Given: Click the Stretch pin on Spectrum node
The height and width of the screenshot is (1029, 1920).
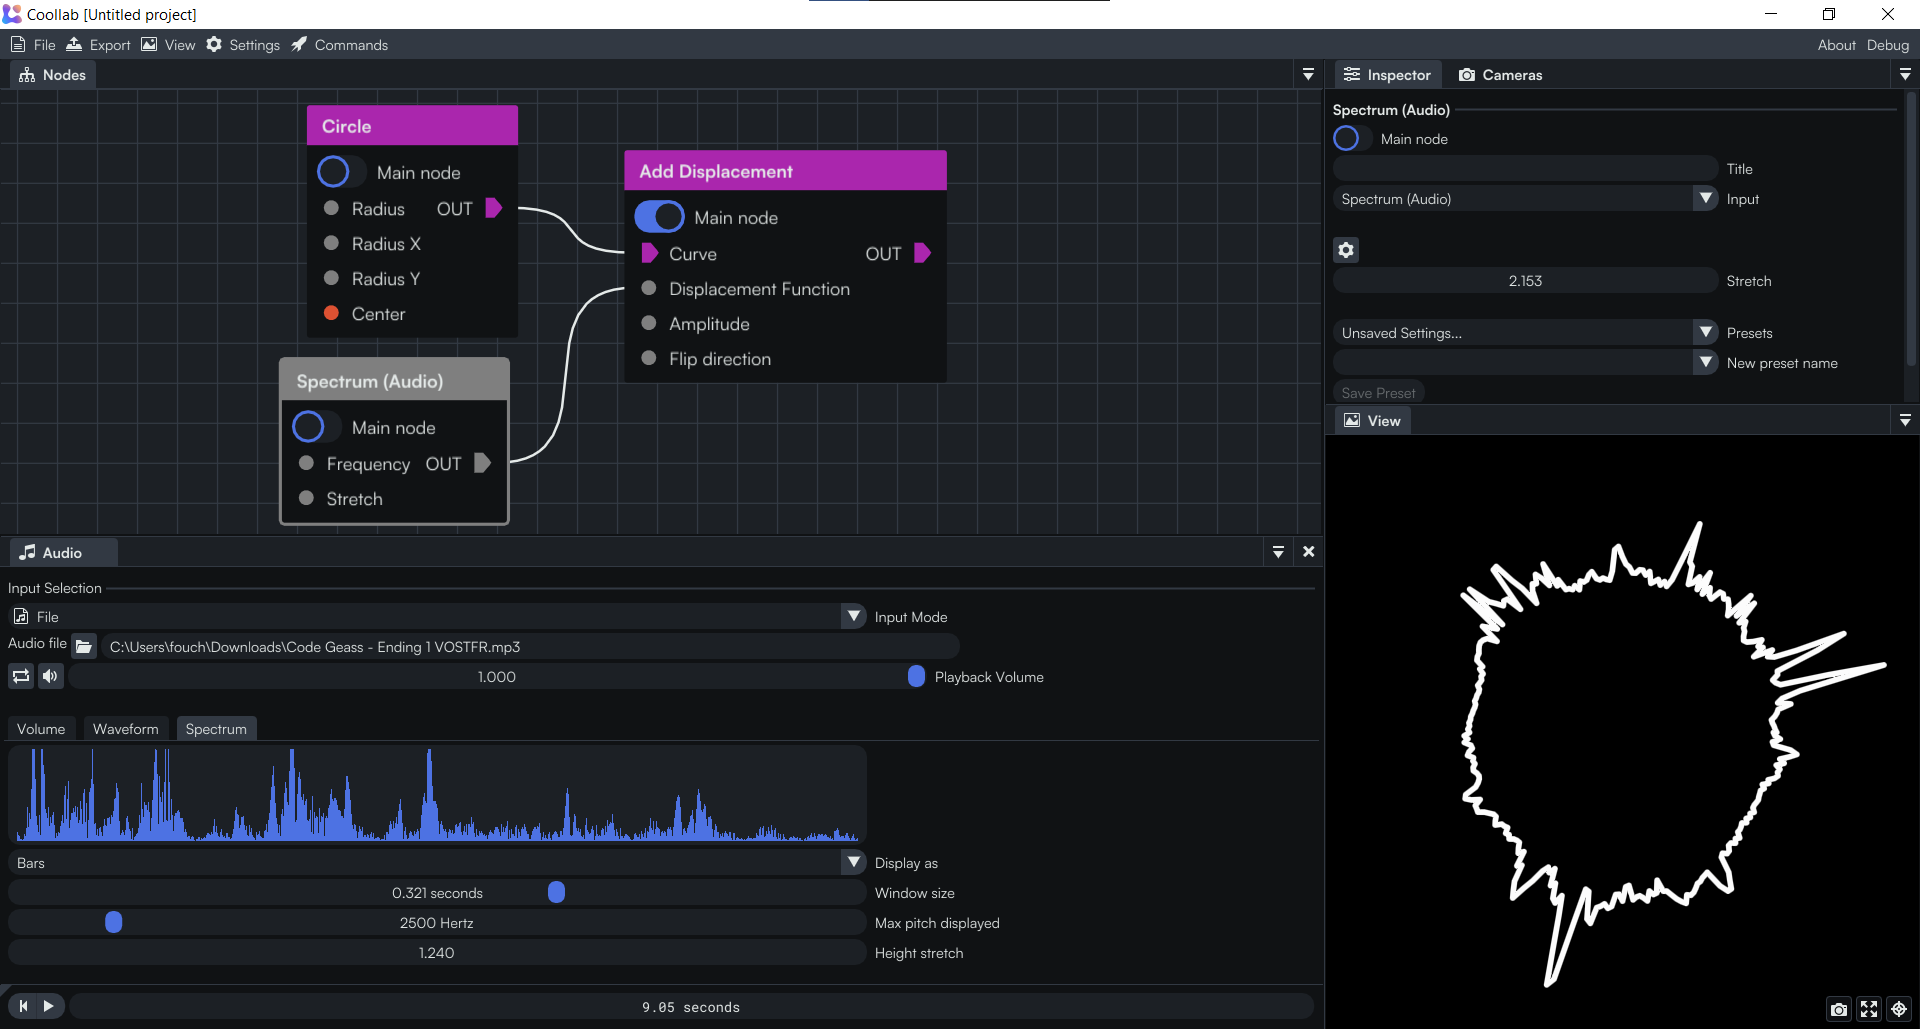Looking at the screenshot, I should 306,498.
